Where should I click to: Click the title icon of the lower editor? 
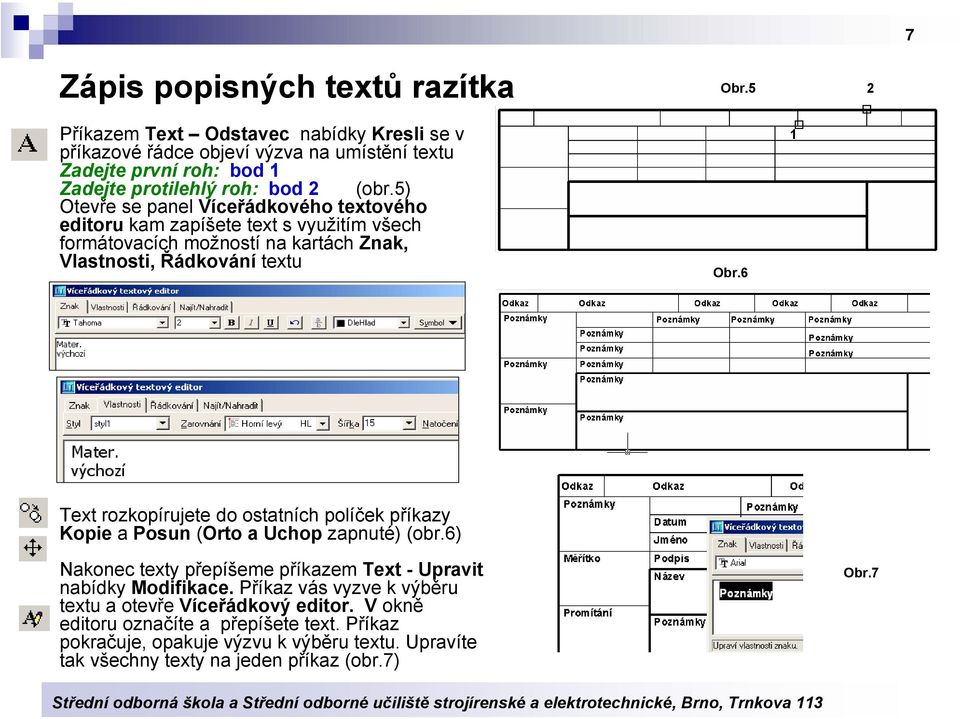click(68, 387)
